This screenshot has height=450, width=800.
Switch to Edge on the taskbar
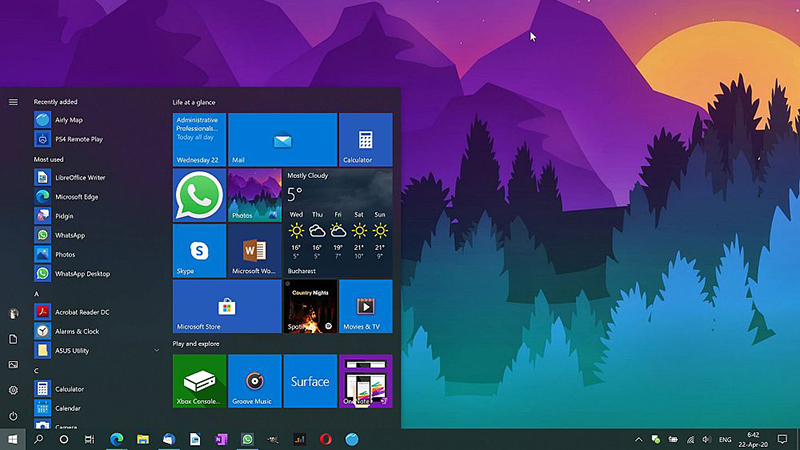tap(117, 439)
